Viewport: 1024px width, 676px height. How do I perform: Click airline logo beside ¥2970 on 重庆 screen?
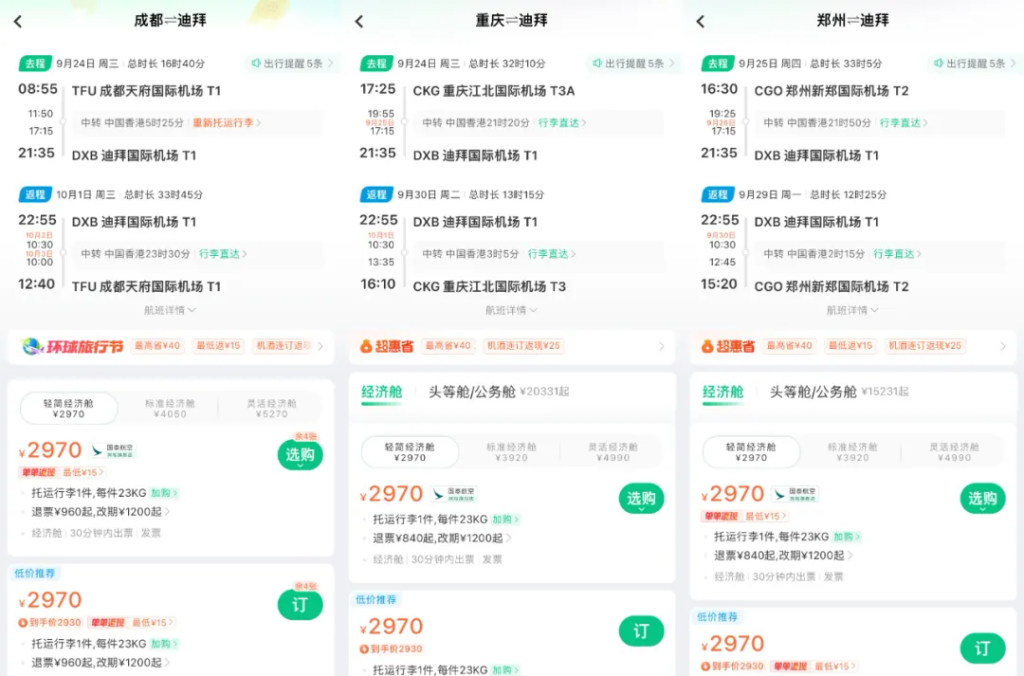(455, 494)
